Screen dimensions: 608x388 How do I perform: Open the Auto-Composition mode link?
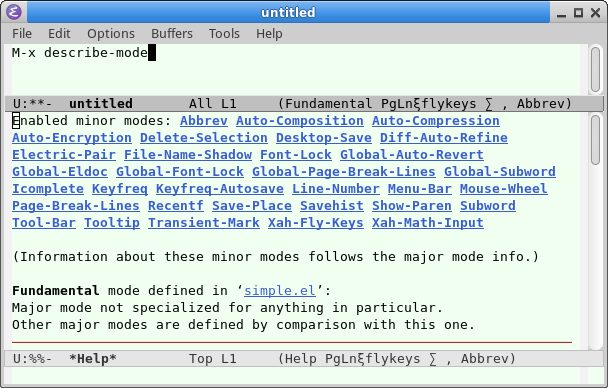click(300, 121)
